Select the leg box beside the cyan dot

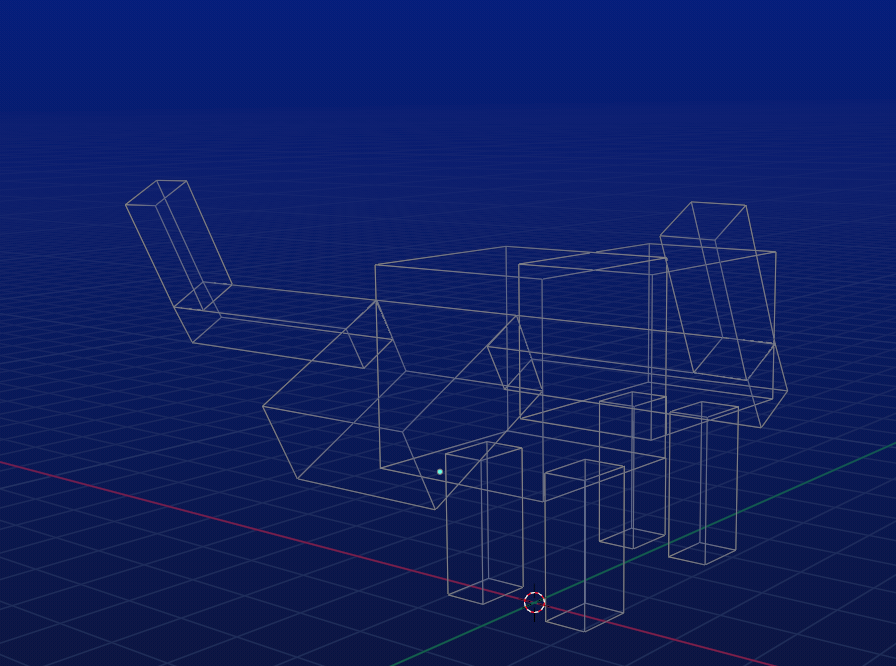pos(485,523)
